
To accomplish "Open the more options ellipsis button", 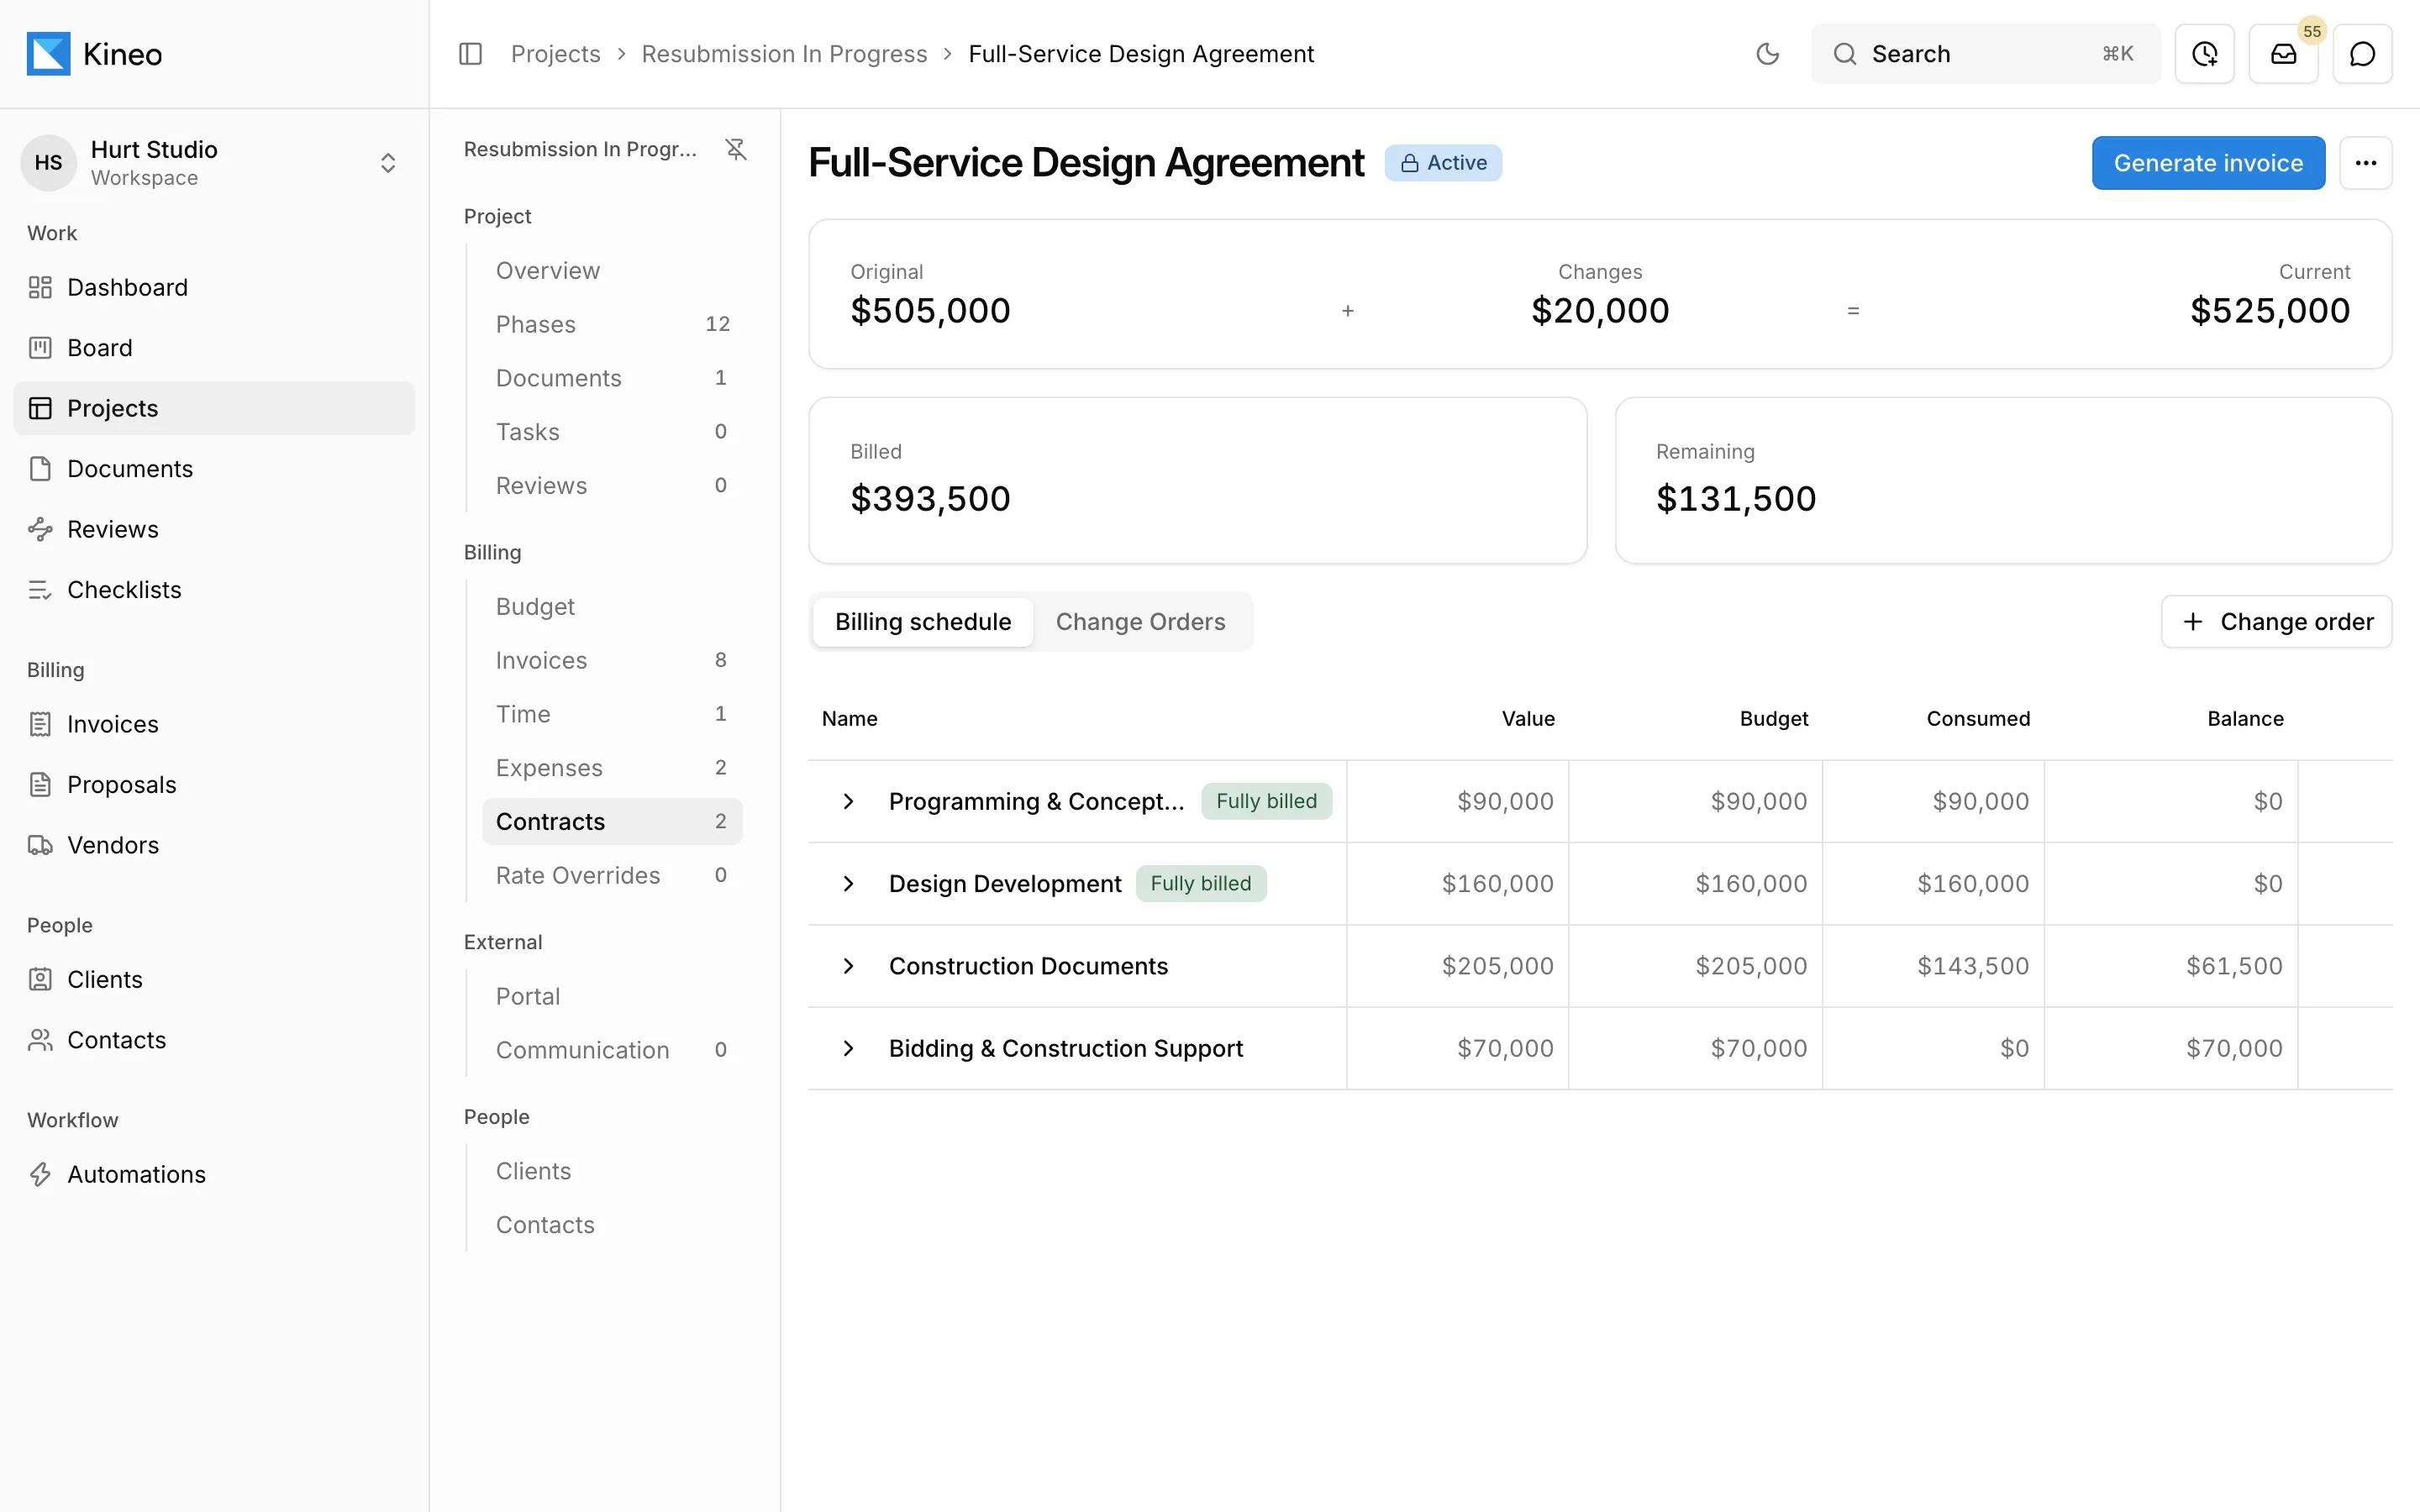I will pos(2365,163).
